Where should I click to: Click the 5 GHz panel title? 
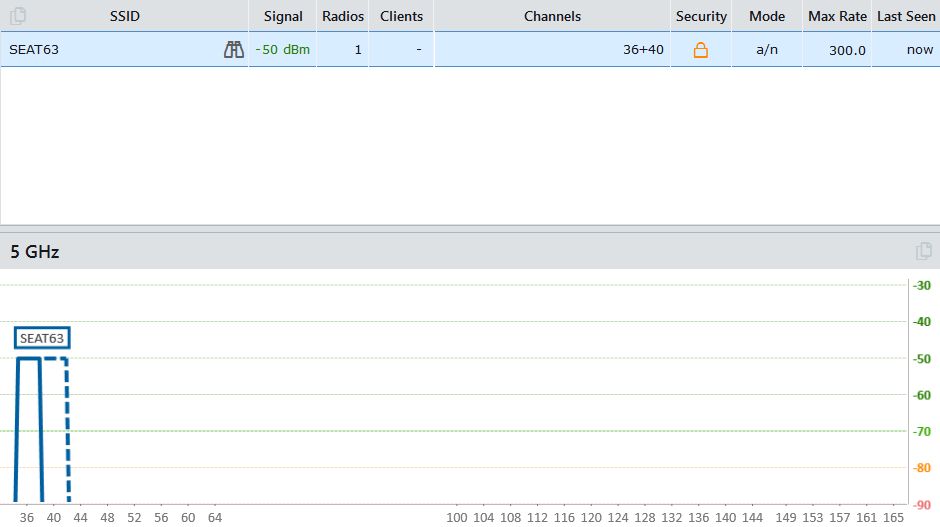click(x=35, y=252)
